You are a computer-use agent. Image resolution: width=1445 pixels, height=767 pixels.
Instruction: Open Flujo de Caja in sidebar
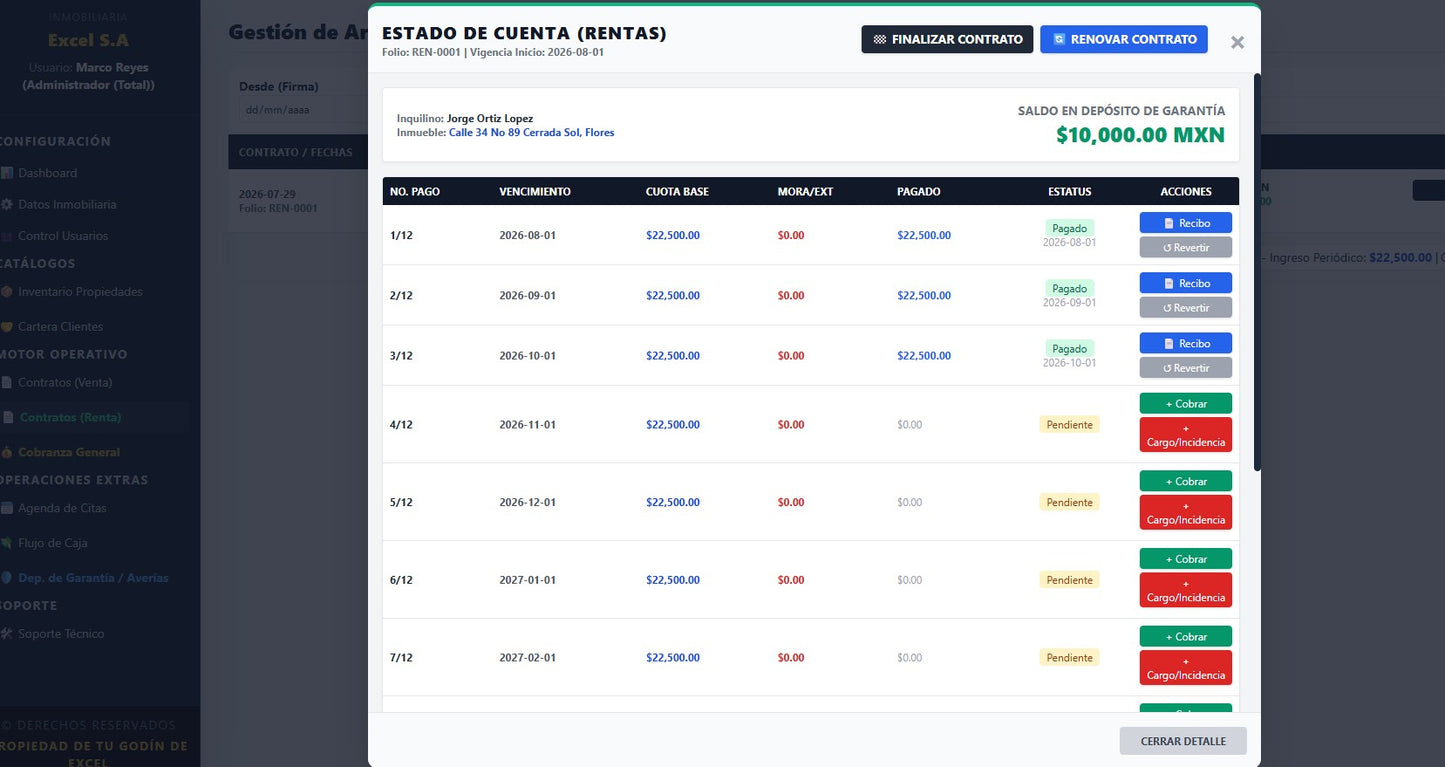pyautogui.click(x=53, y=543)
